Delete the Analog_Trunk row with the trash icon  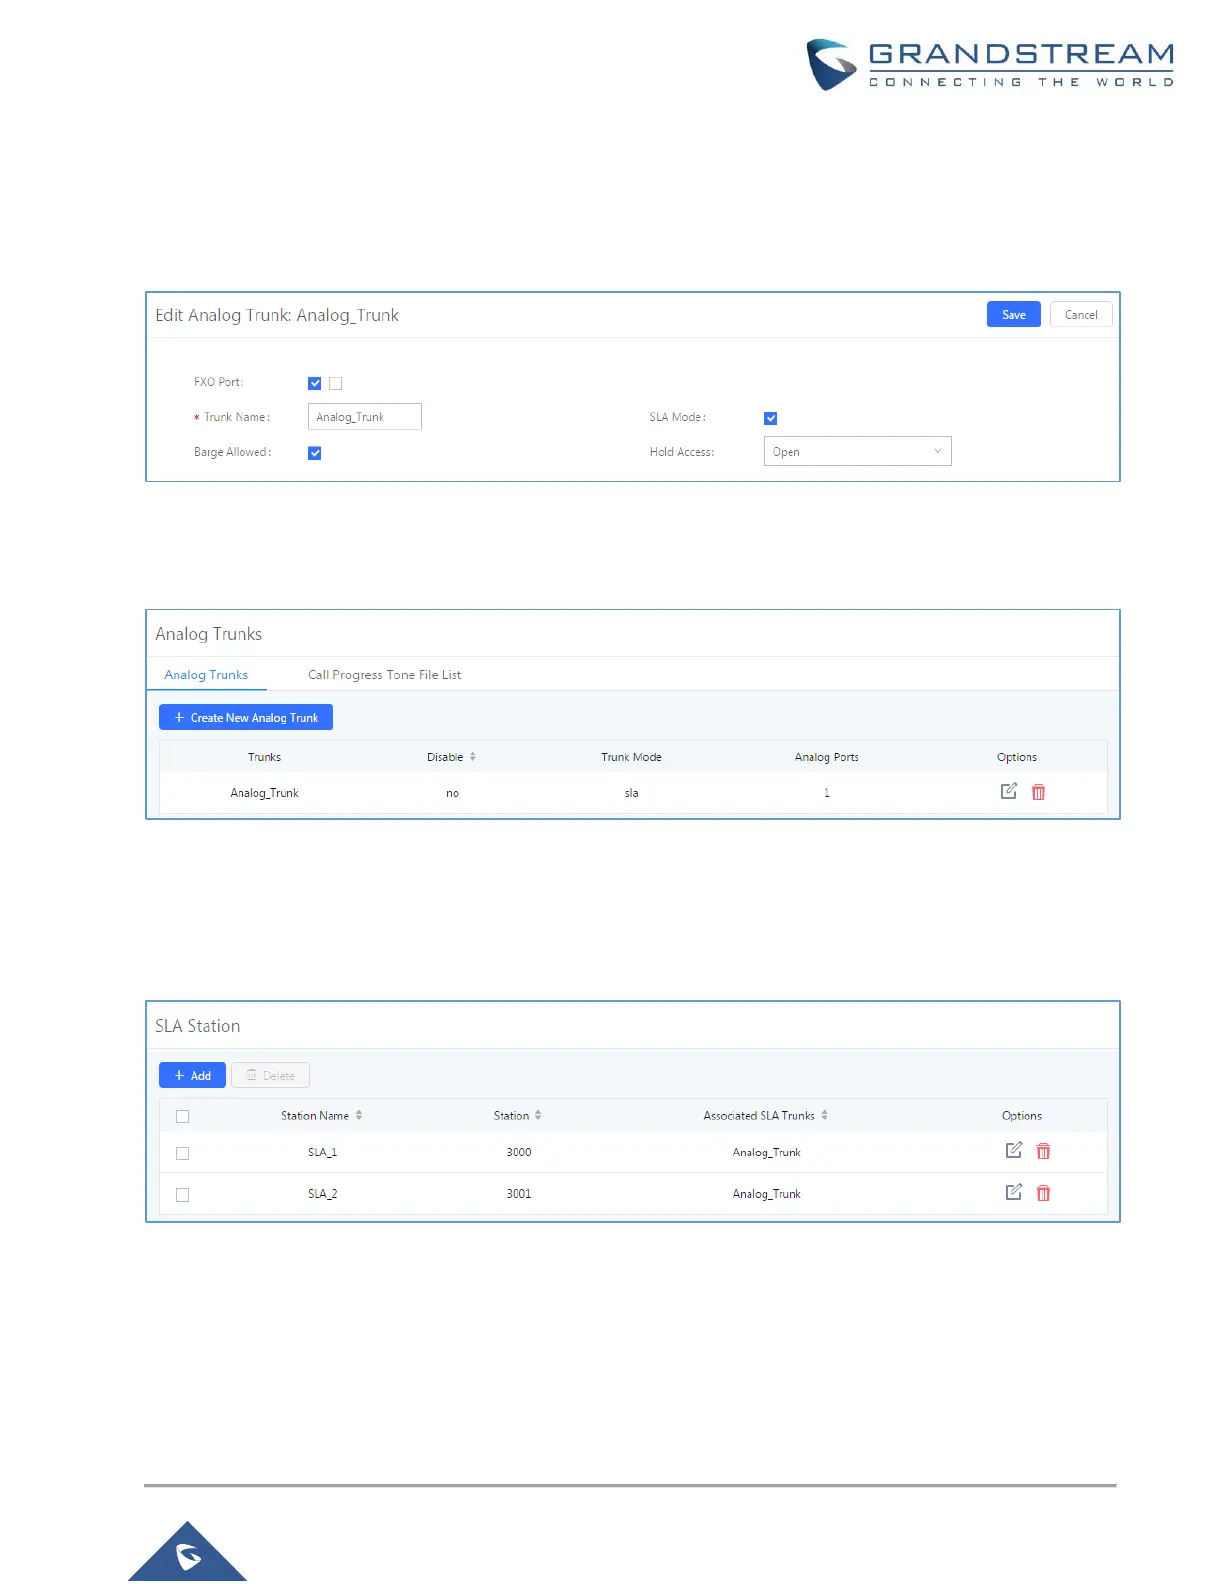point(1038,792)
